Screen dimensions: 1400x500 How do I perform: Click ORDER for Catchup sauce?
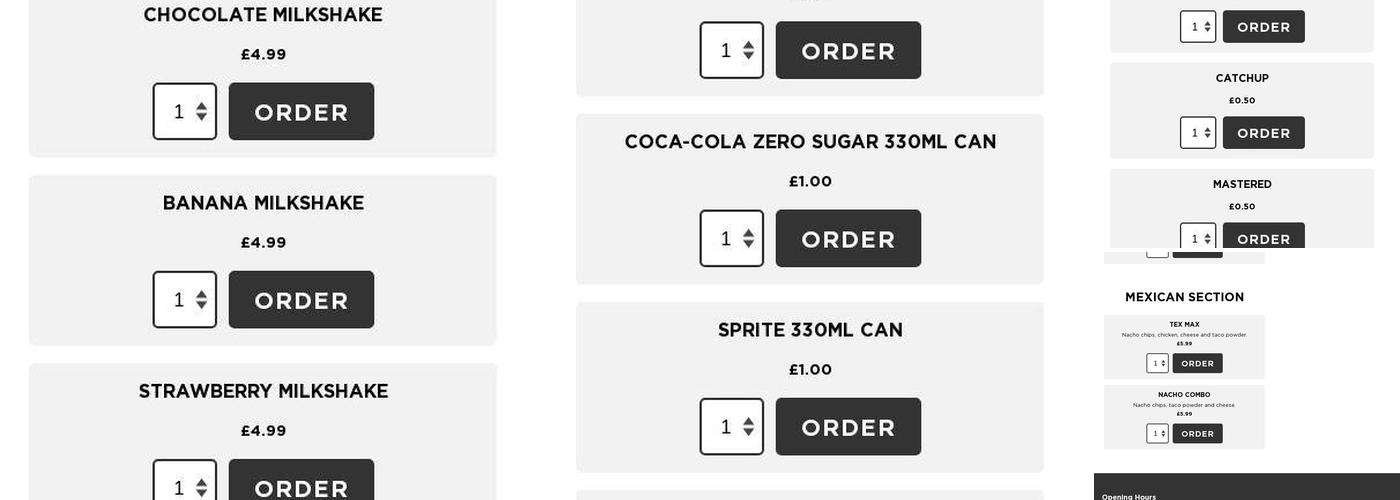click(1263, 133)
